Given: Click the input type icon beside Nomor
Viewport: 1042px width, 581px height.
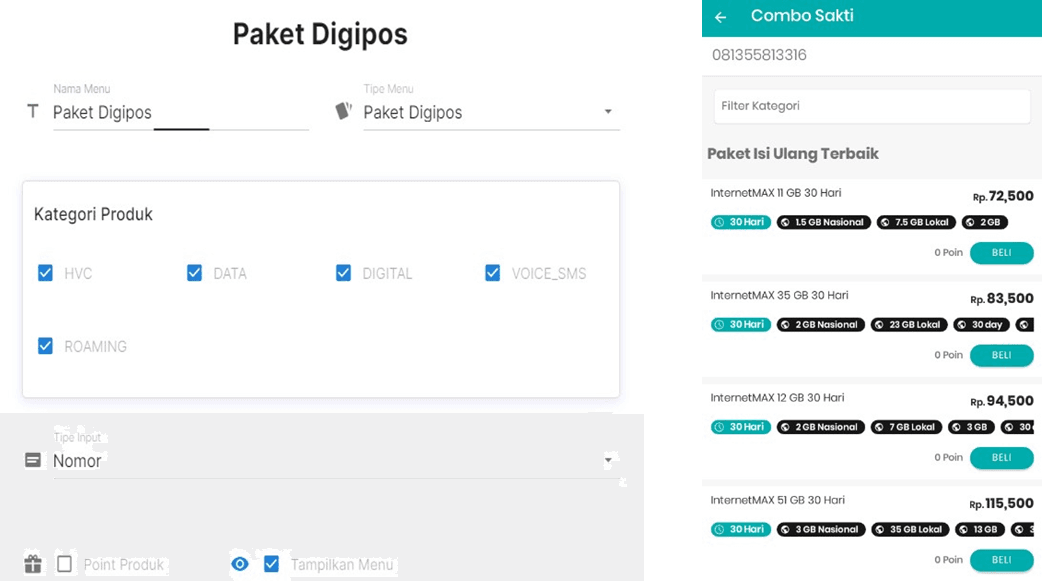Looking at the screenshot, I should point(33,460).
